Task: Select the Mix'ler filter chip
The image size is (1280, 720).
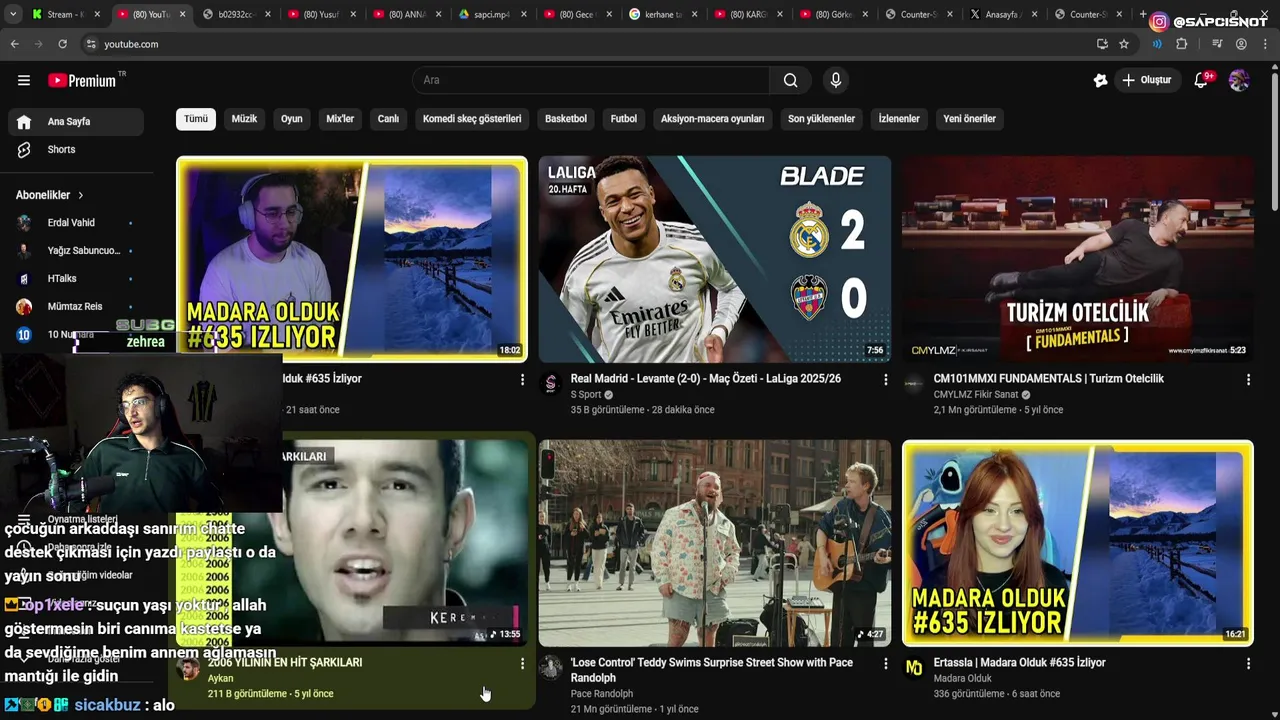Action: click(340, 118)
